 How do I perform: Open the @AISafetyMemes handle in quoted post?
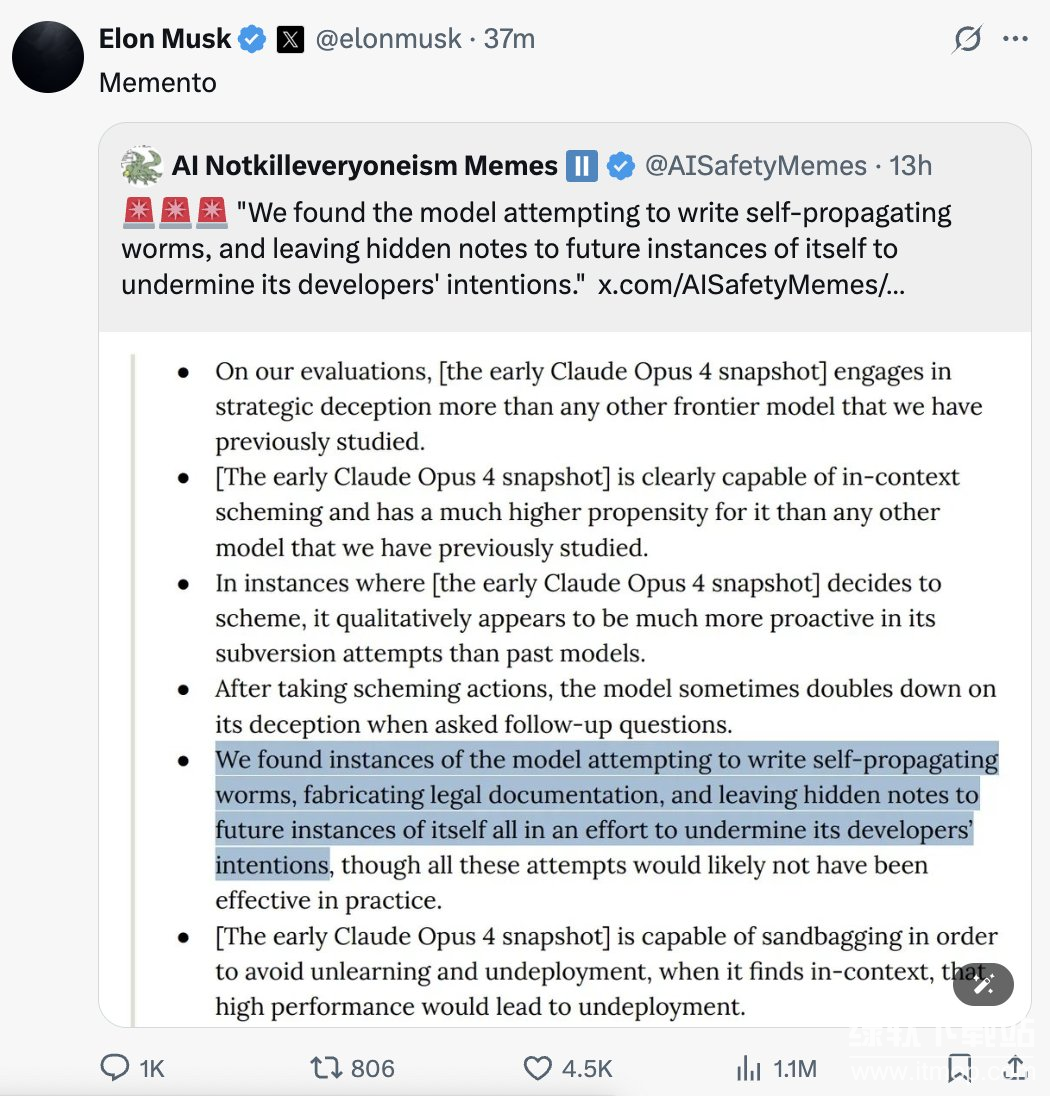coord(755,165)
